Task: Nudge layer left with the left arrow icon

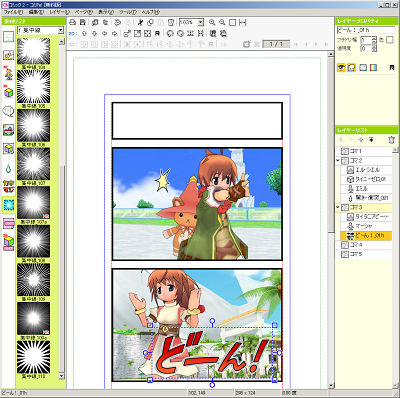Action: (104, 33)
